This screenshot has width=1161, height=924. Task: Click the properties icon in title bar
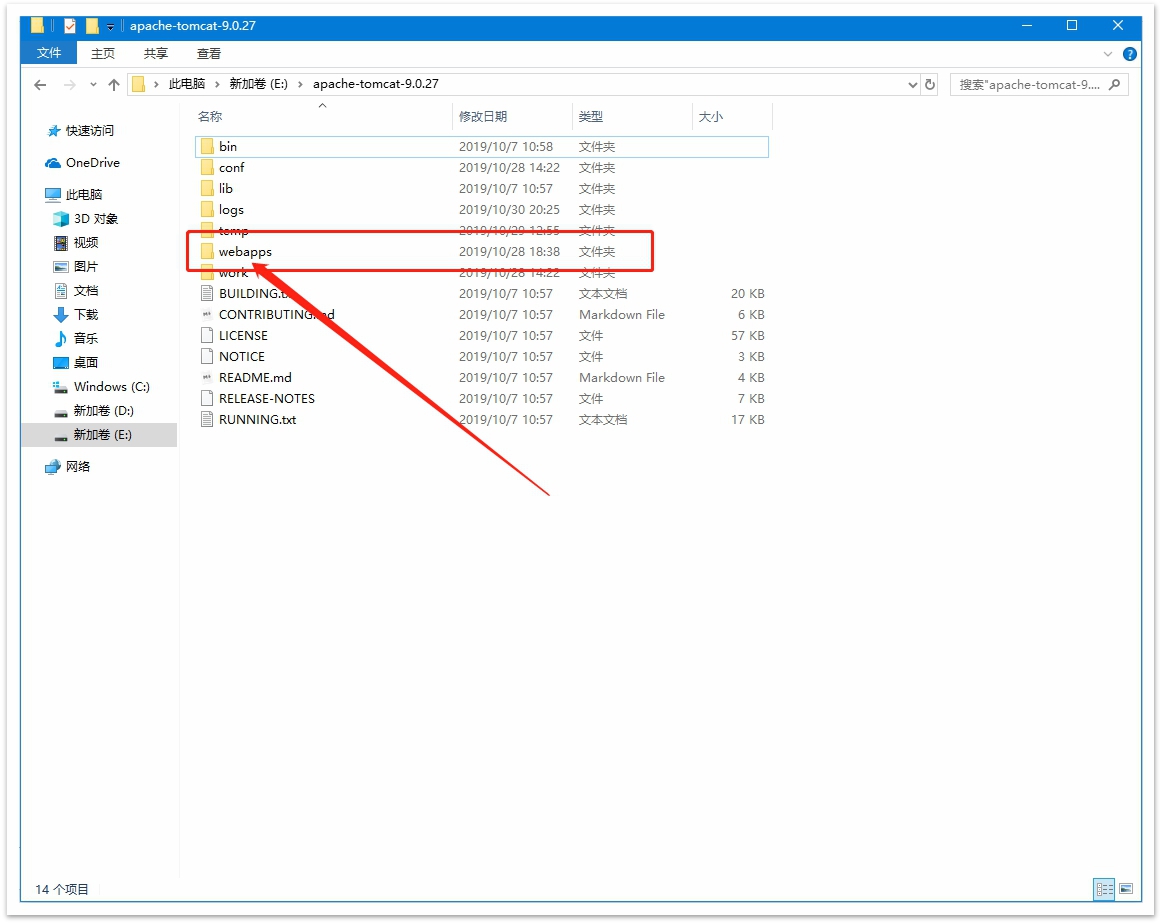[70, 26]
